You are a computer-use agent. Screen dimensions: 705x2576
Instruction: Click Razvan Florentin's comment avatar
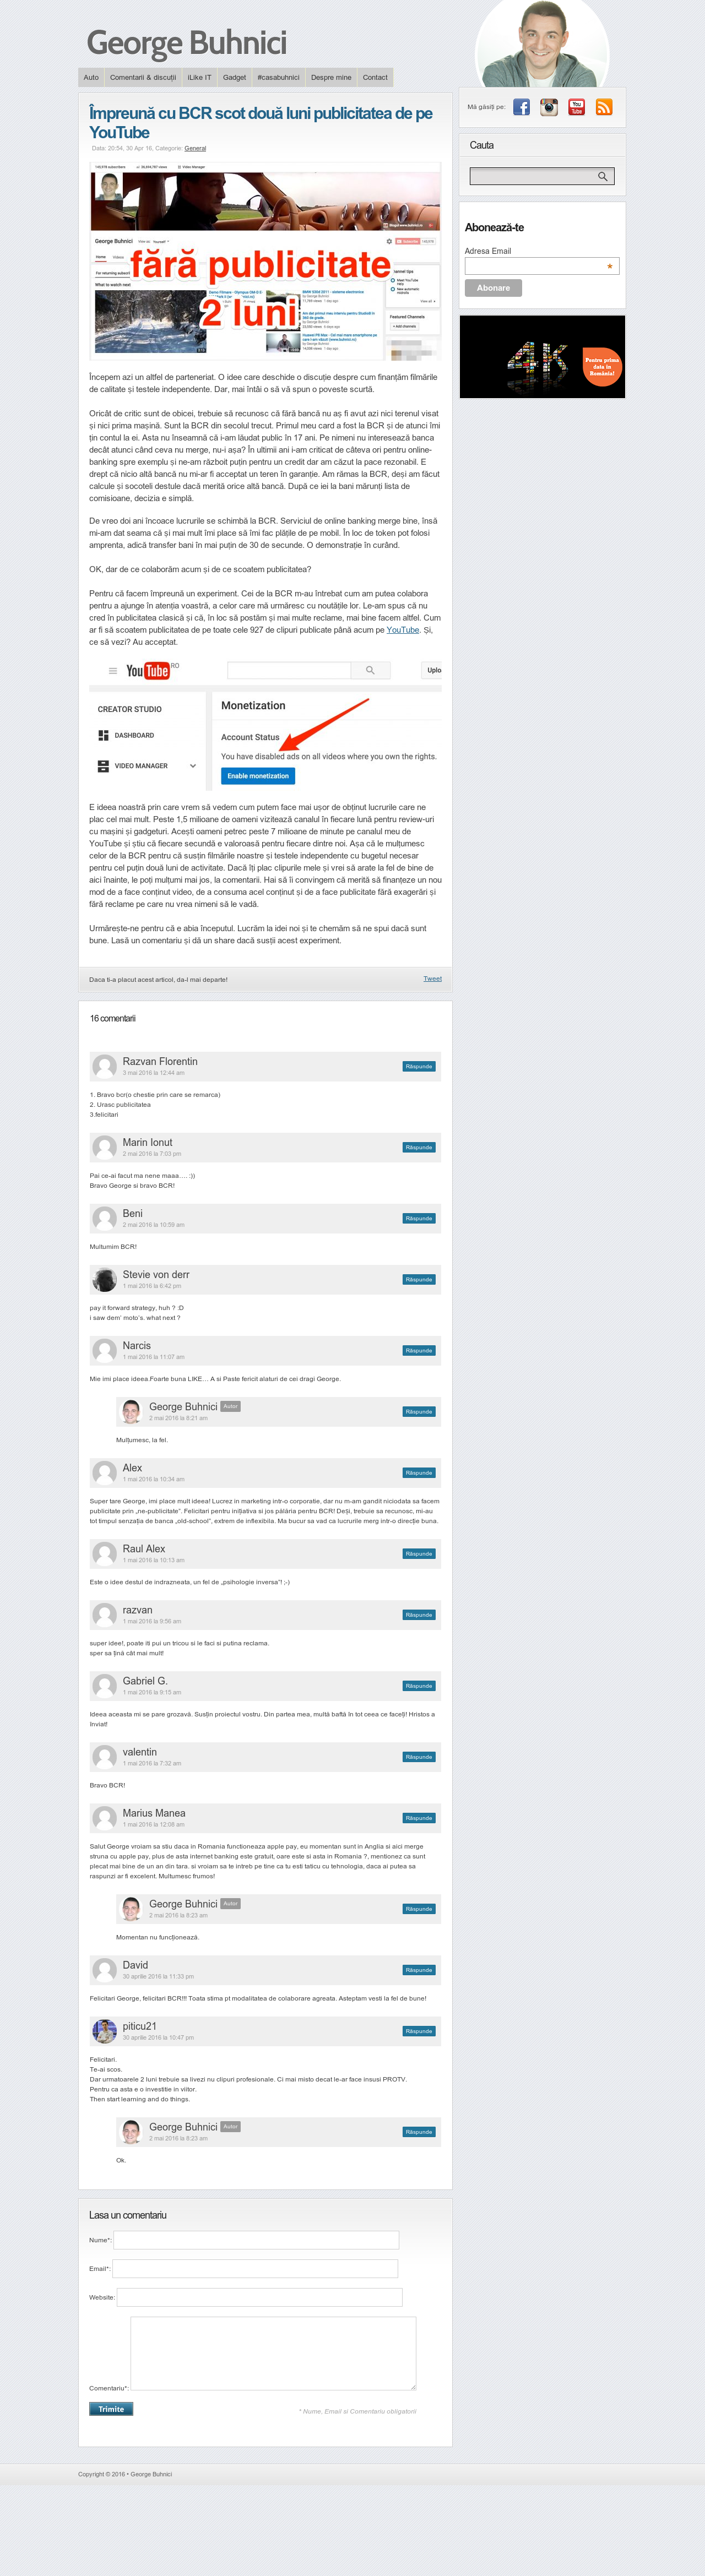[104, 1066]
